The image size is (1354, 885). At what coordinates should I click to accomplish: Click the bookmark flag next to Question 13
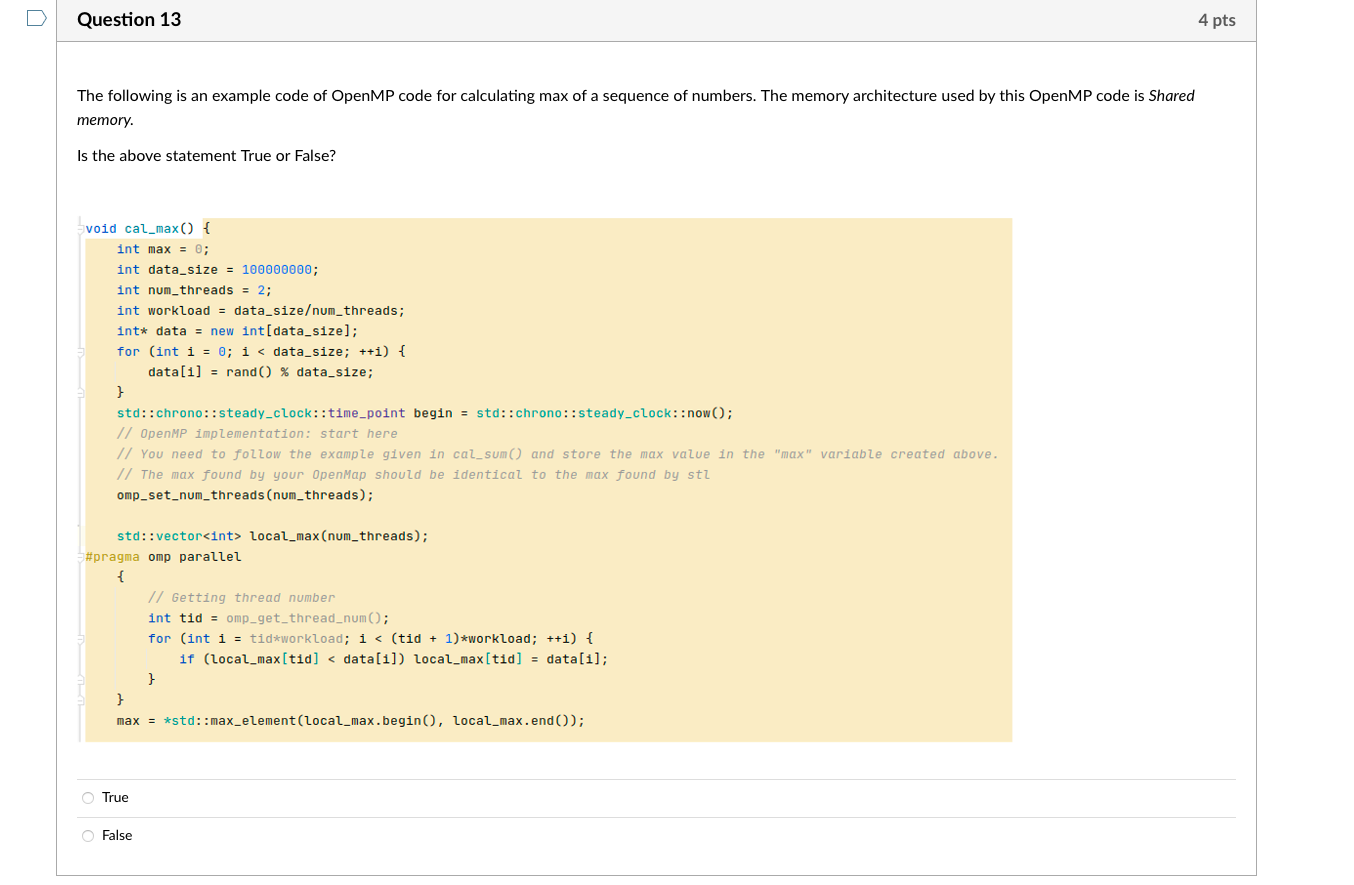click(36, 17)
